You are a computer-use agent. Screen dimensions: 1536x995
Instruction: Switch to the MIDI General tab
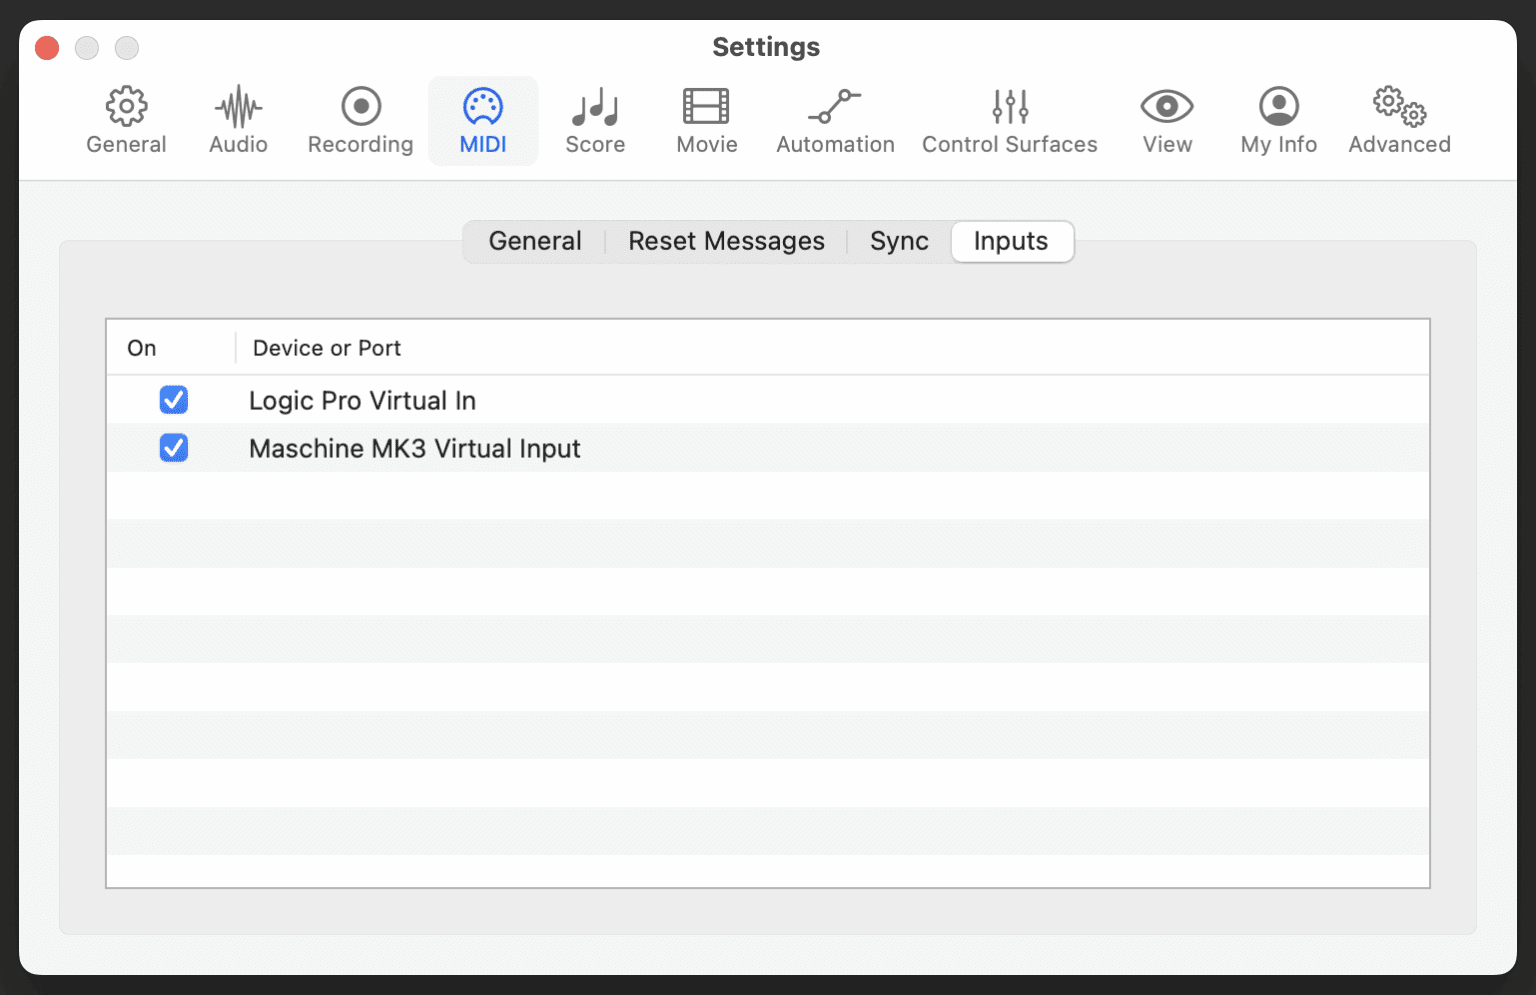pos(535,242)
